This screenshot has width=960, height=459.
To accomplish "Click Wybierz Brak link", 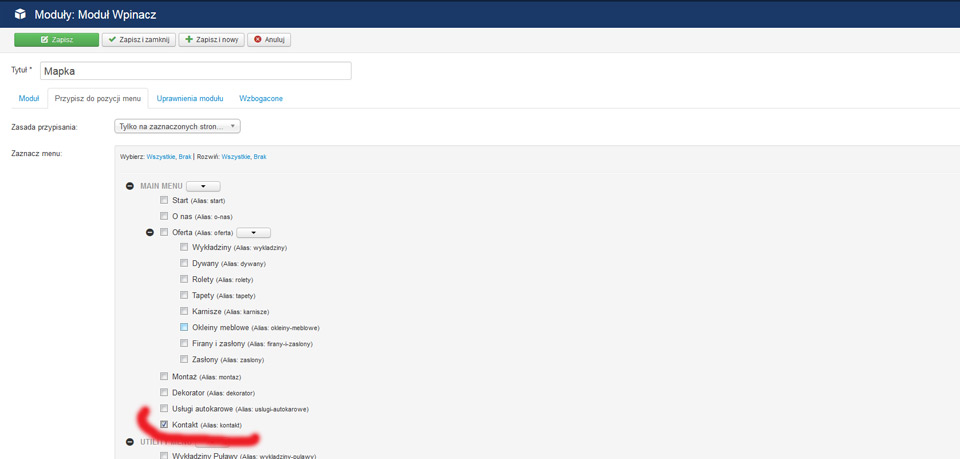I will [185, 157].
